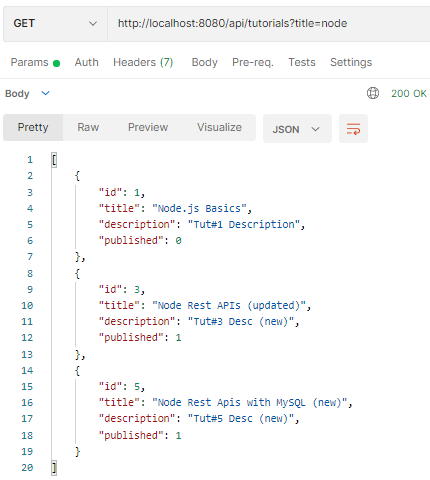Click "Tut#5 Desc (new)" description value

[x=240, y=419]
